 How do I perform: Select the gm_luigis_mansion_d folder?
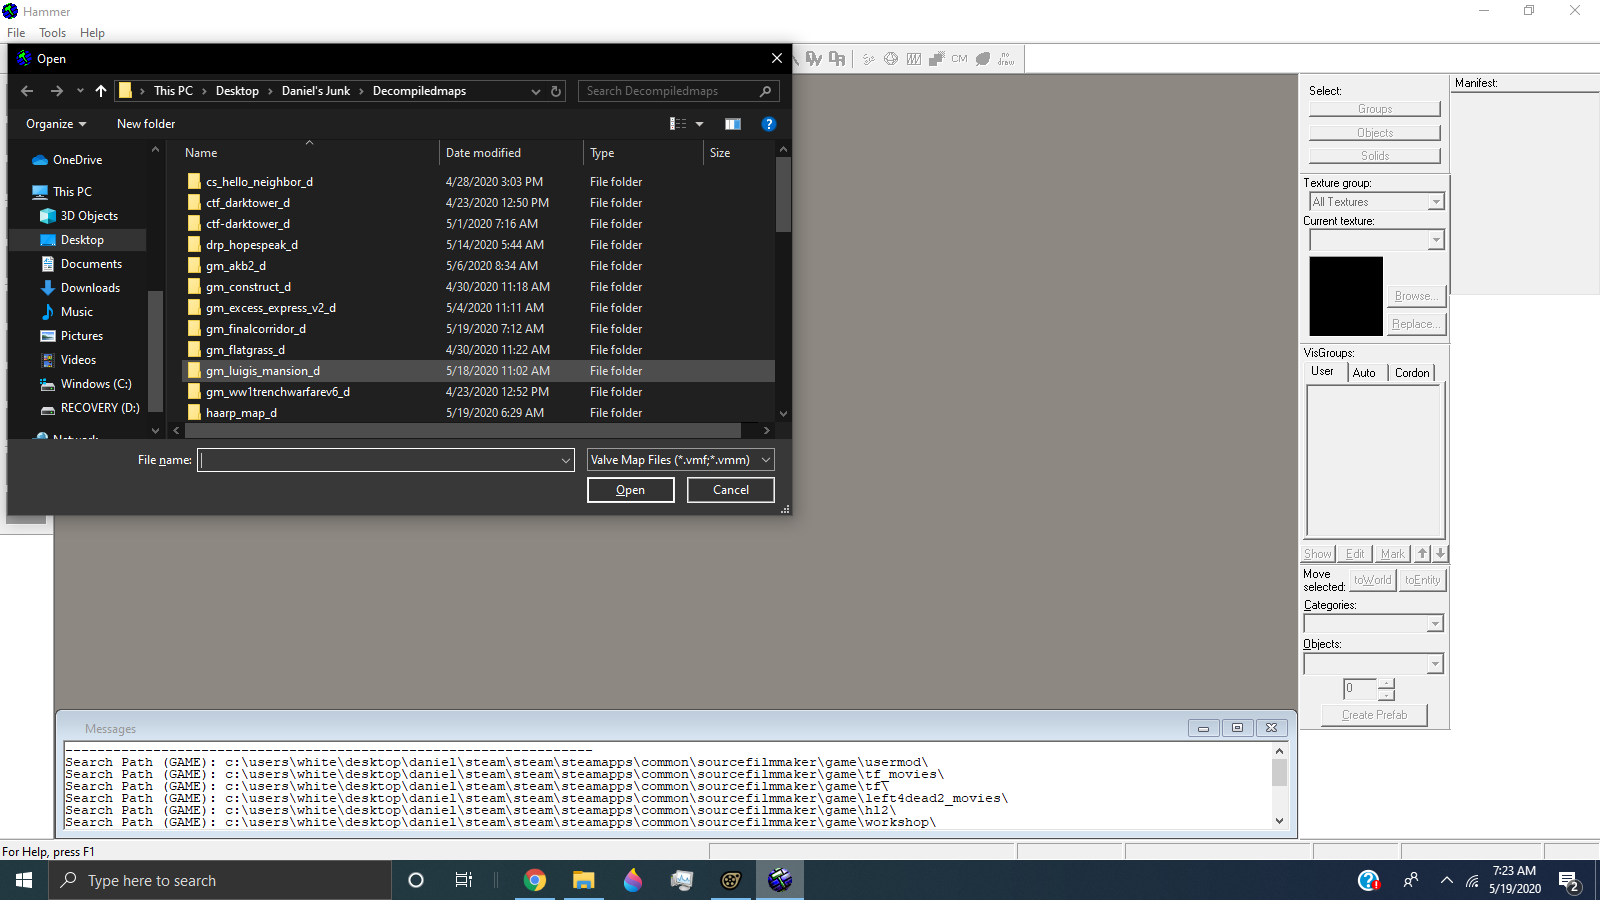pos(478,371)
